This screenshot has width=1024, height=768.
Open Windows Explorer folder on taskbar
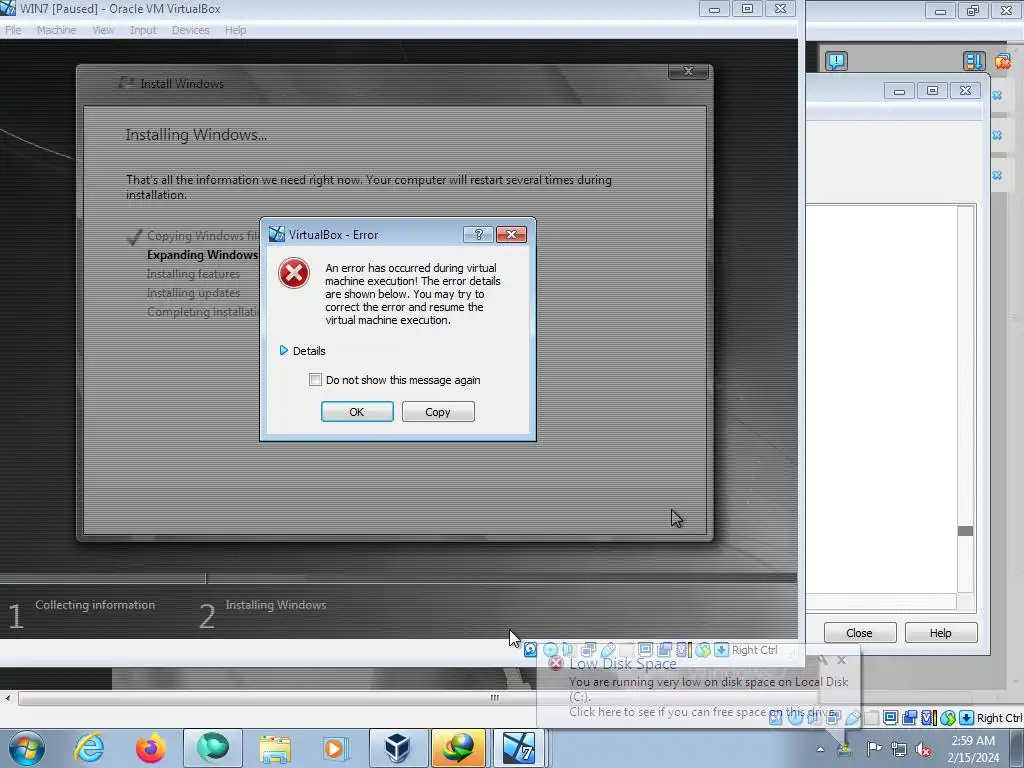pos(275,748)
